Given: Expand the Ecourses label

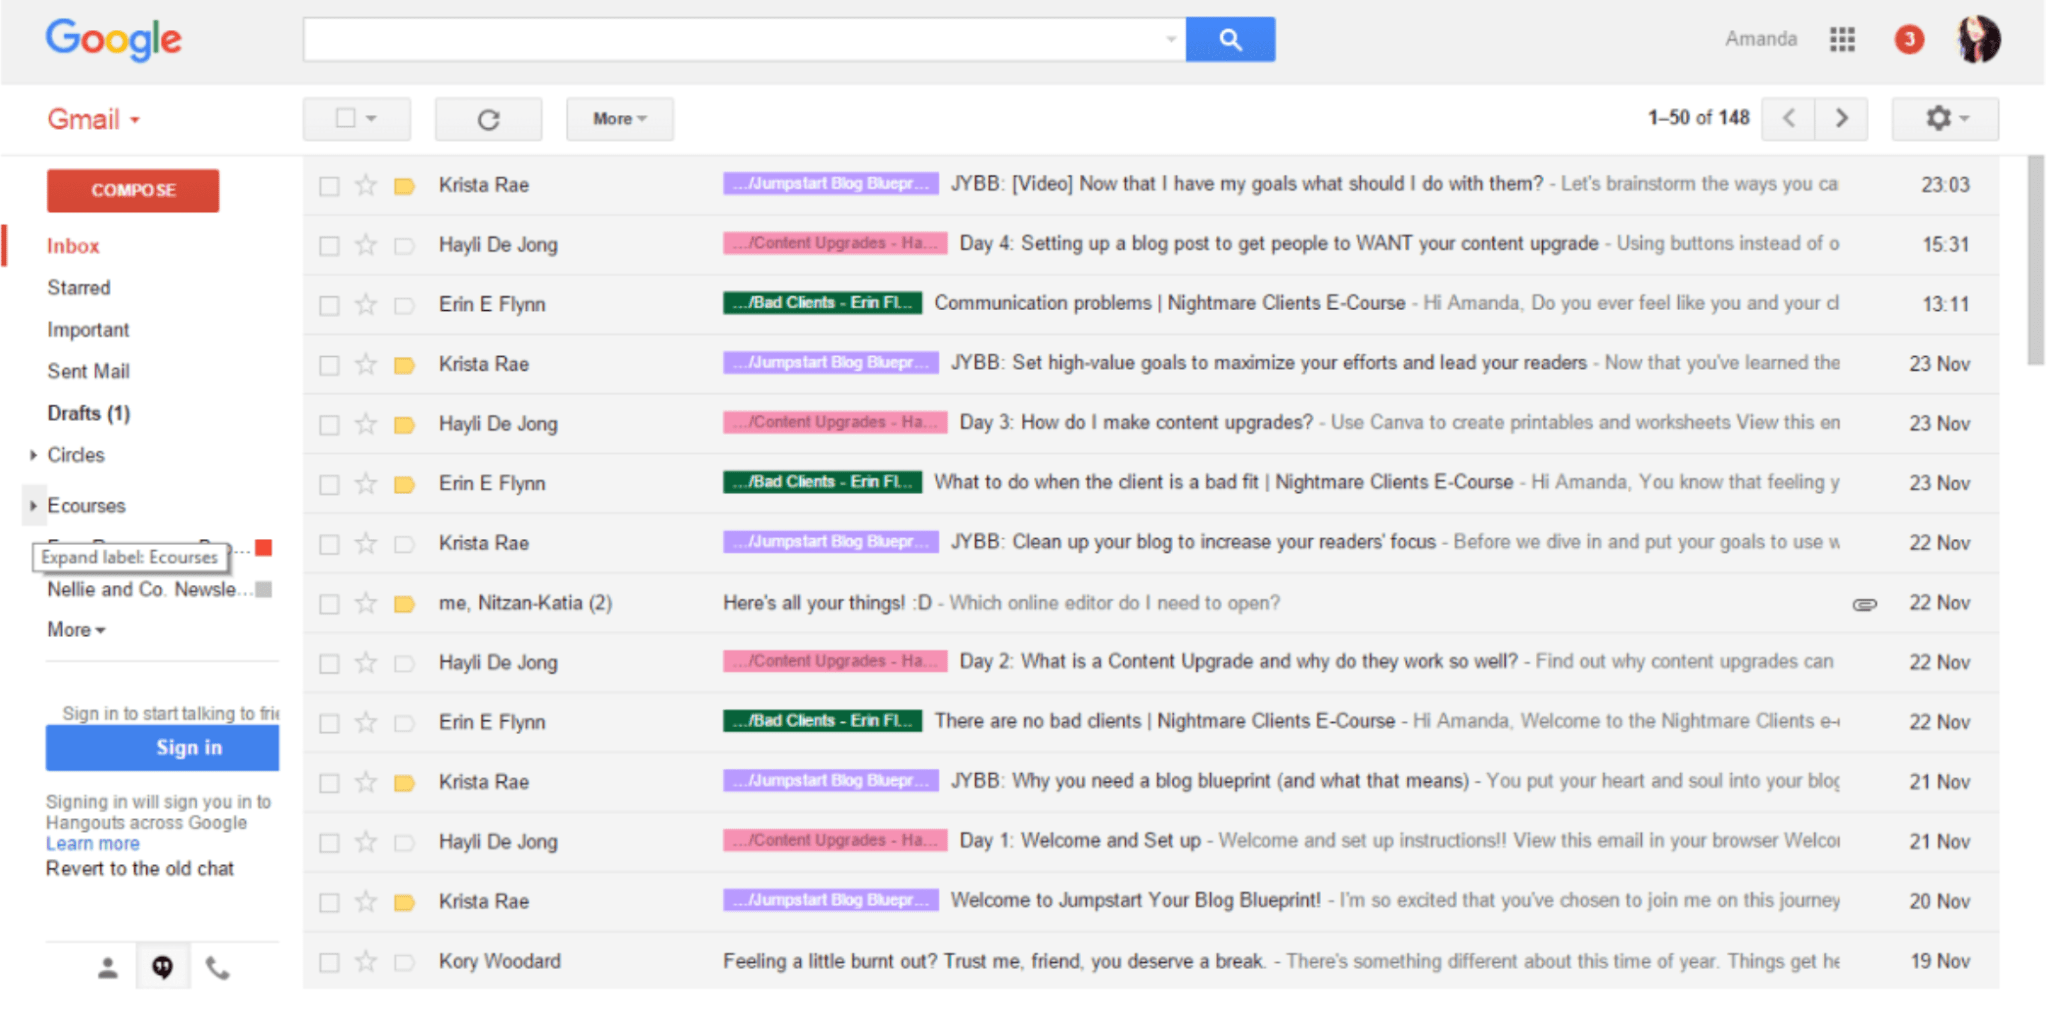Looking at the screenshot, I should 33,506.
